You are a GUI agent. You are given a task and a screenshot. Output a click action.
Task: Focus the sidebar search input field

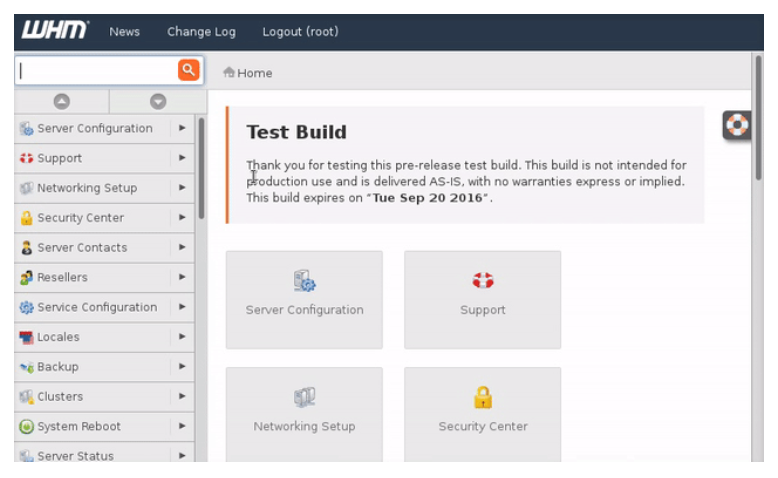[x=97, y=70]
